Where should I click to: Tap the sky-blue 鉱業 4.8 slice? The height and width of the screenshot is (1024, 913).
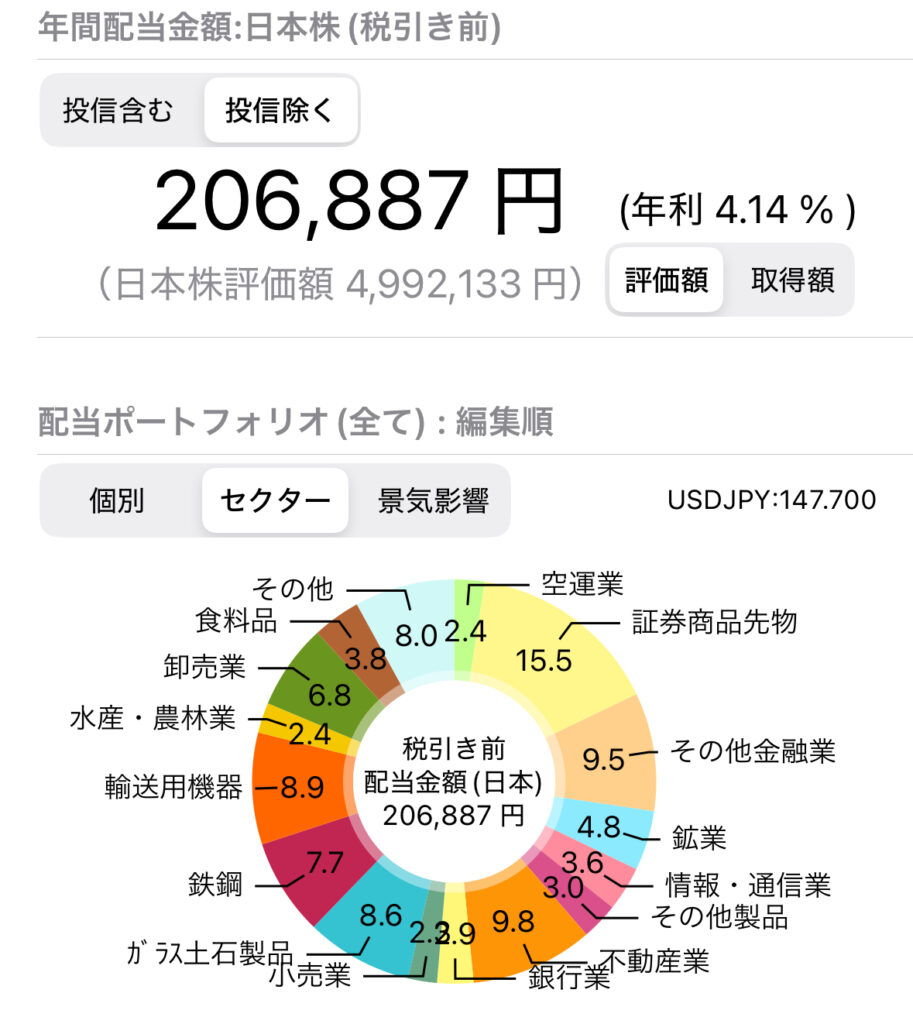click(604, 826)
